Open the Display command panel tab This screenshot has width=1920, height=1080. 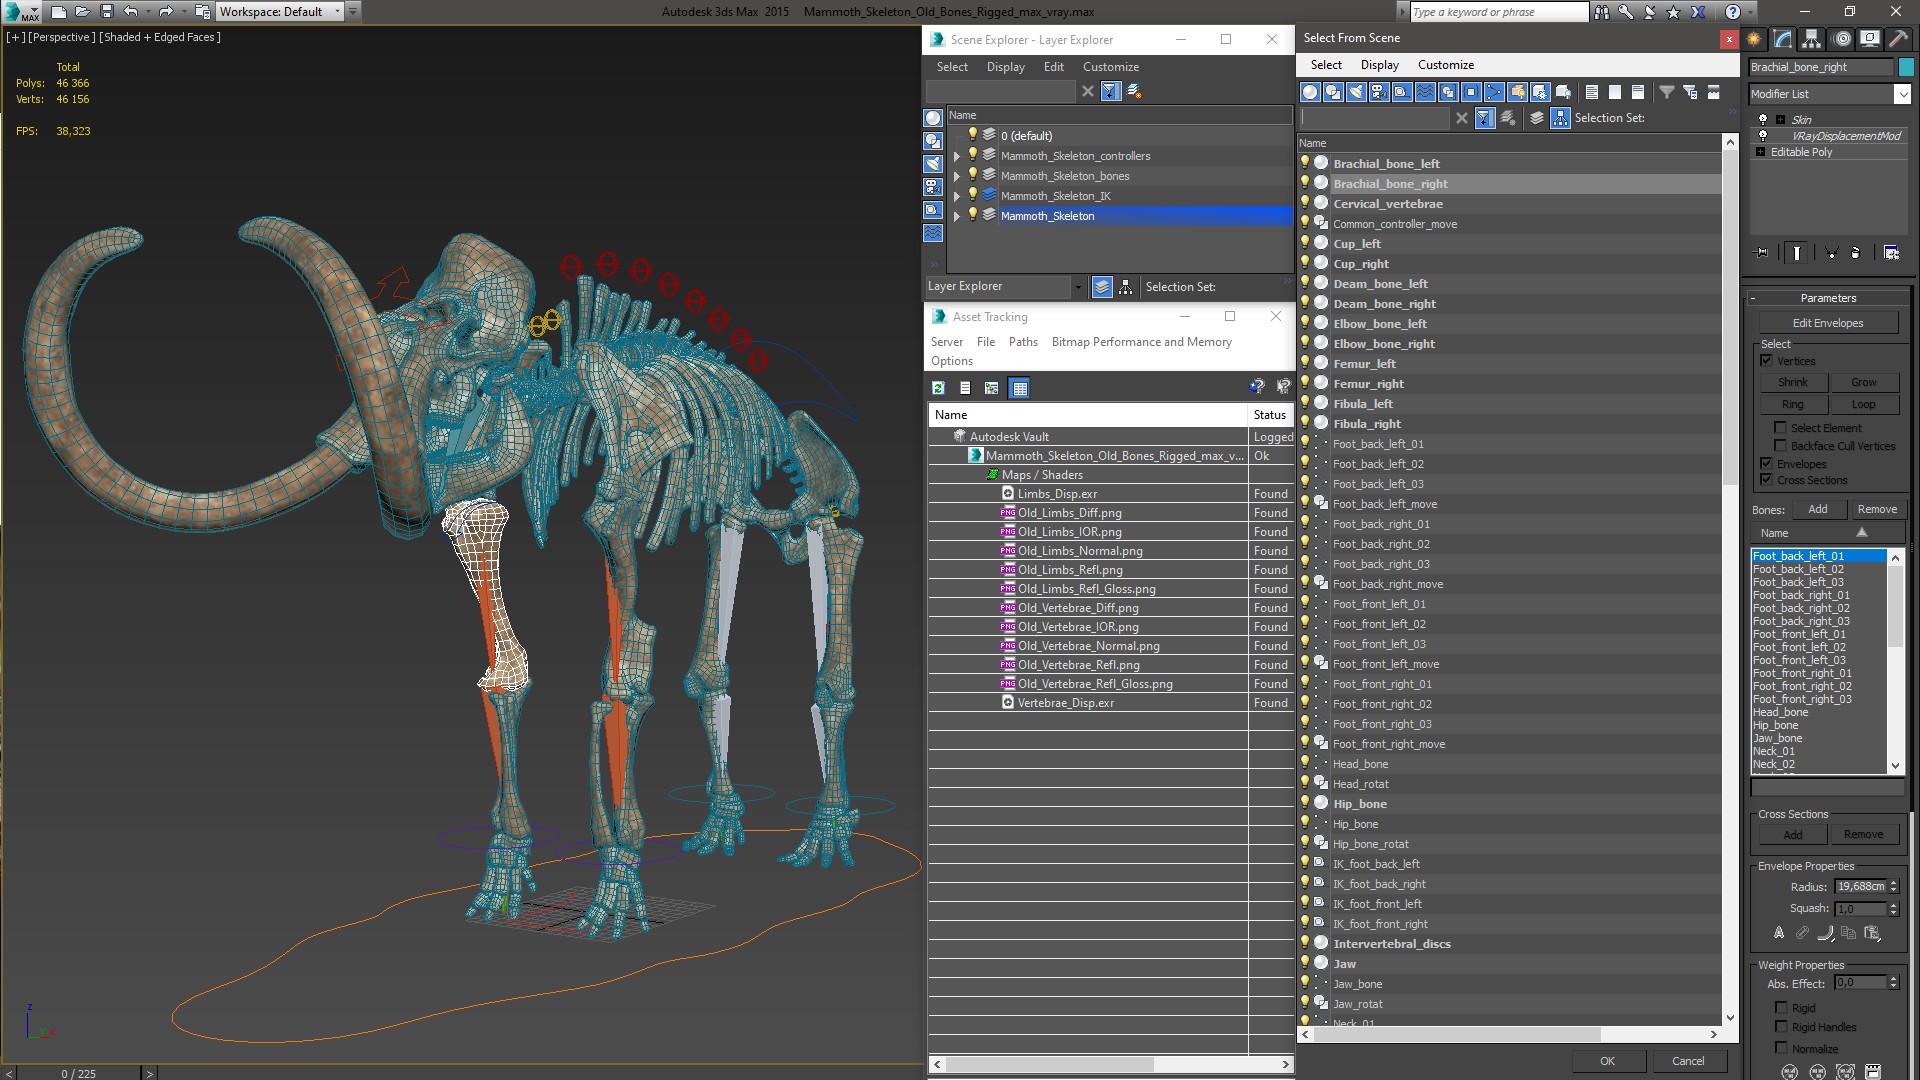point(1869,39)
